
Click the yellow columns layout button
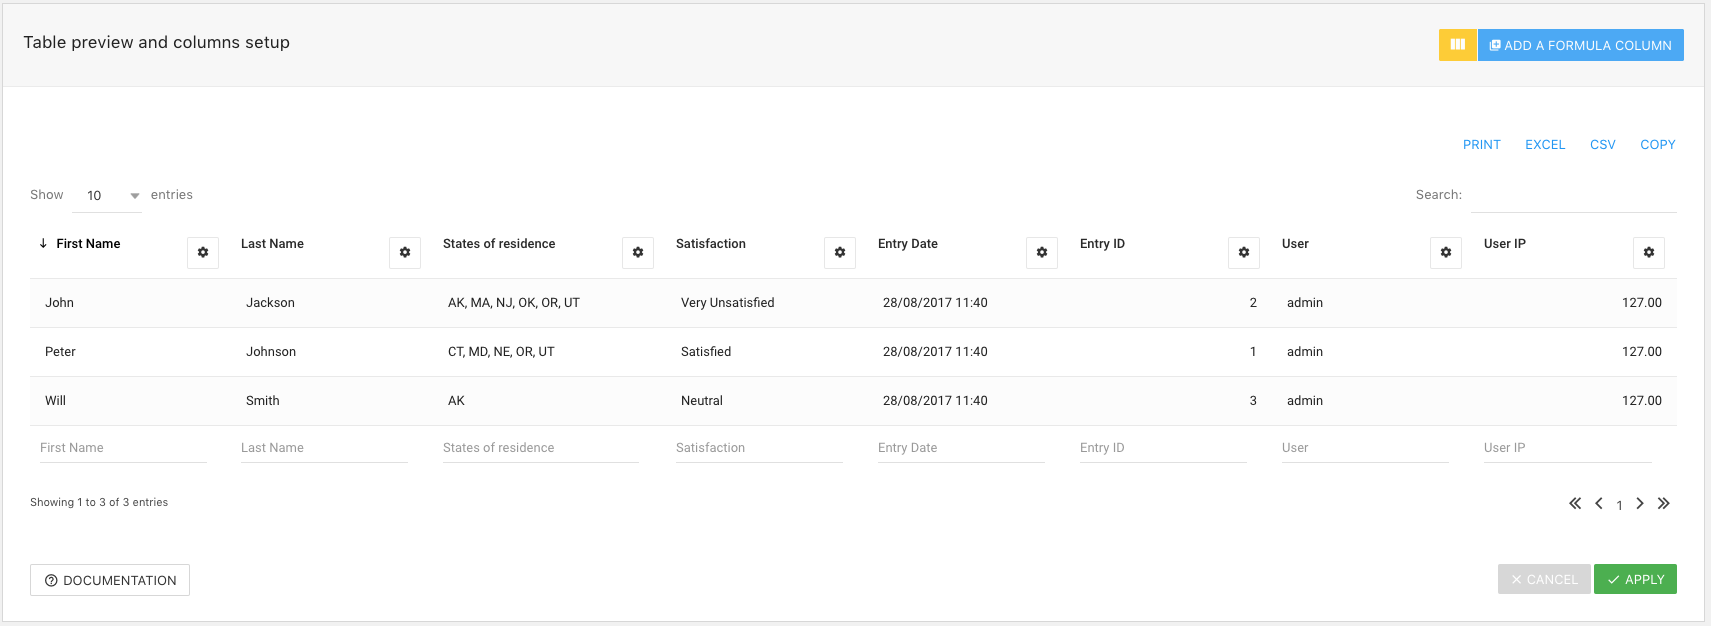tap(1457, 45)
